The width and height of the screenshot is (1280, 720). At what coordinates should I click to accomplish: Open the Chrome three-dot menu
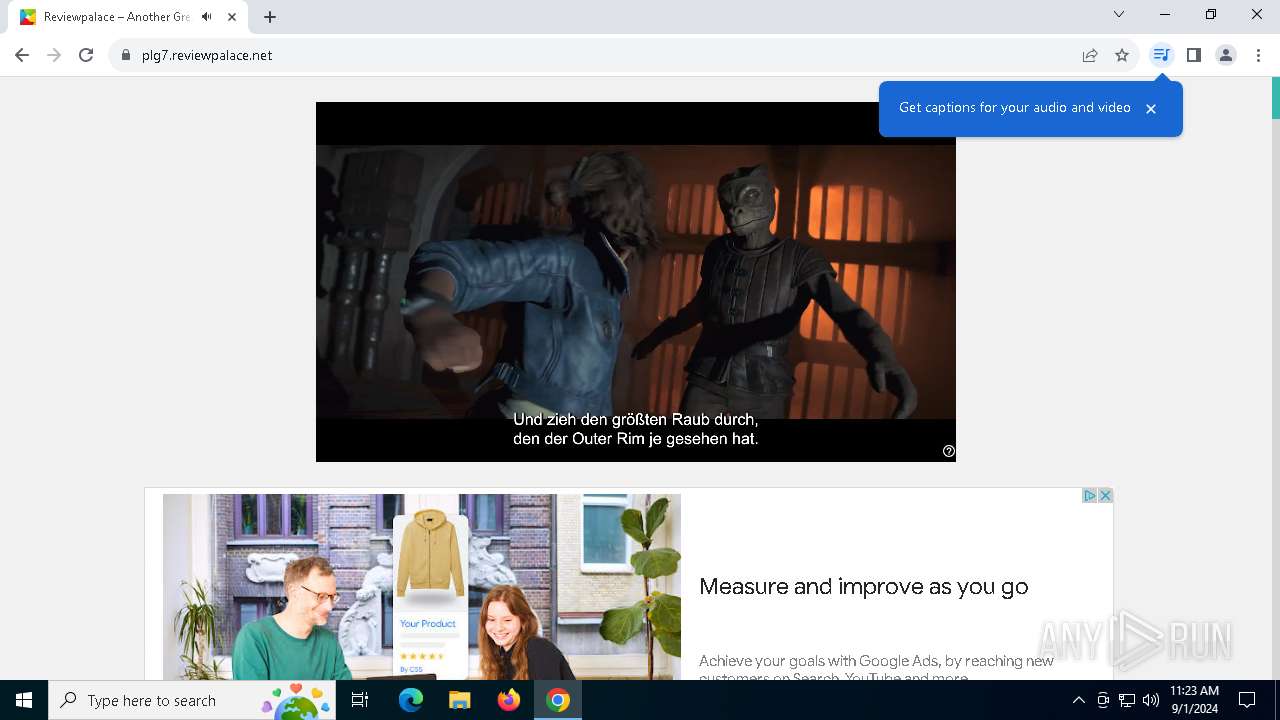tap(1258, 55)
